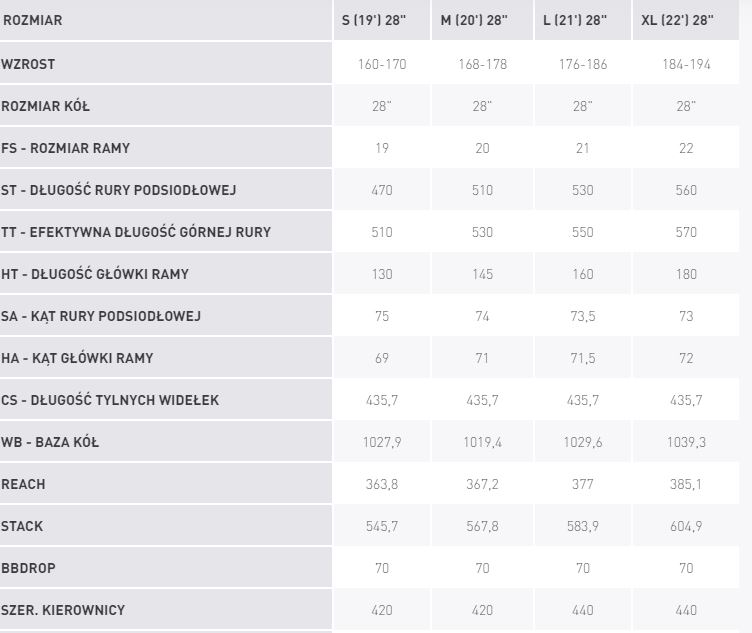Image resolution: width=752 pixels, height=633 pixels.
Task: Click the SZER. KIEROWNICY row label
Action: coord(63,610)
